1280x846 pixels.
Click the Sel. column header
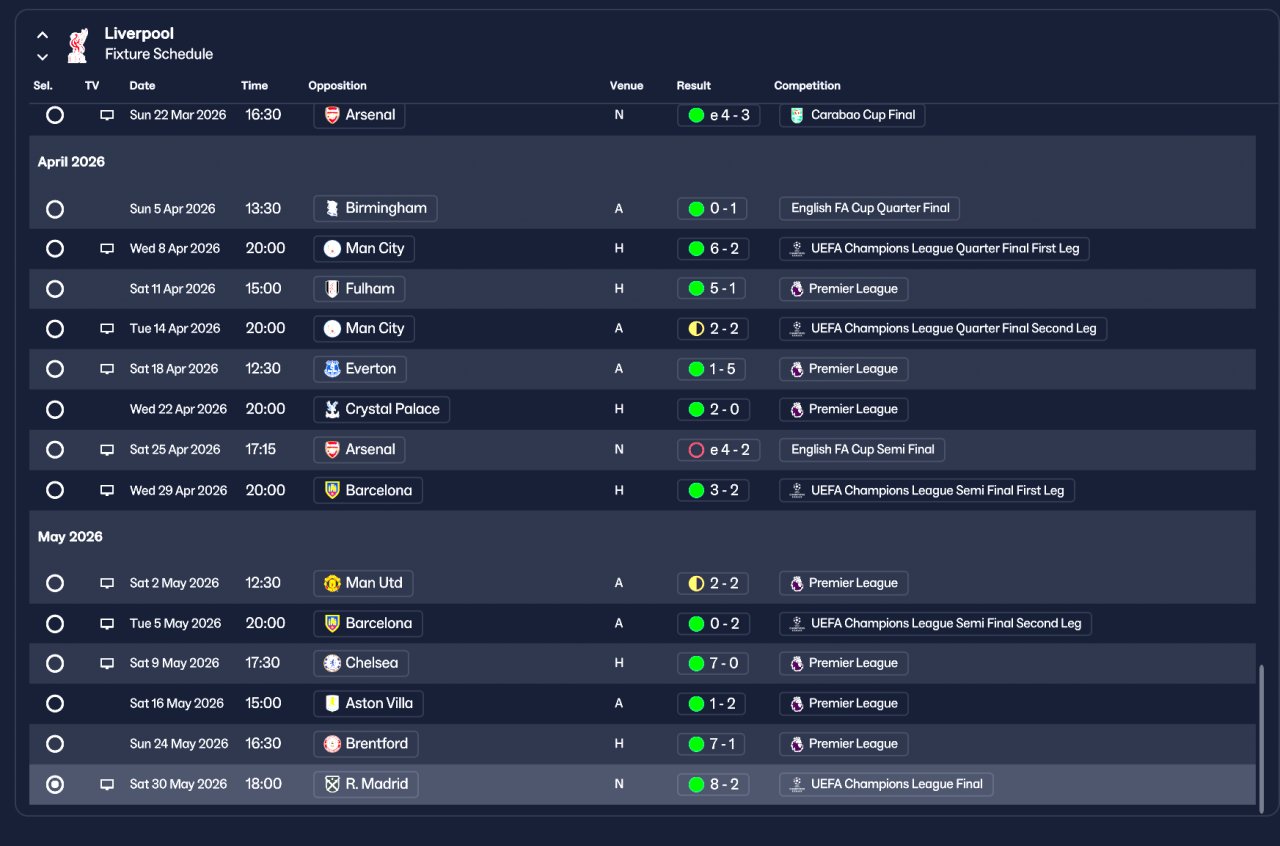[x=43, y=86]
